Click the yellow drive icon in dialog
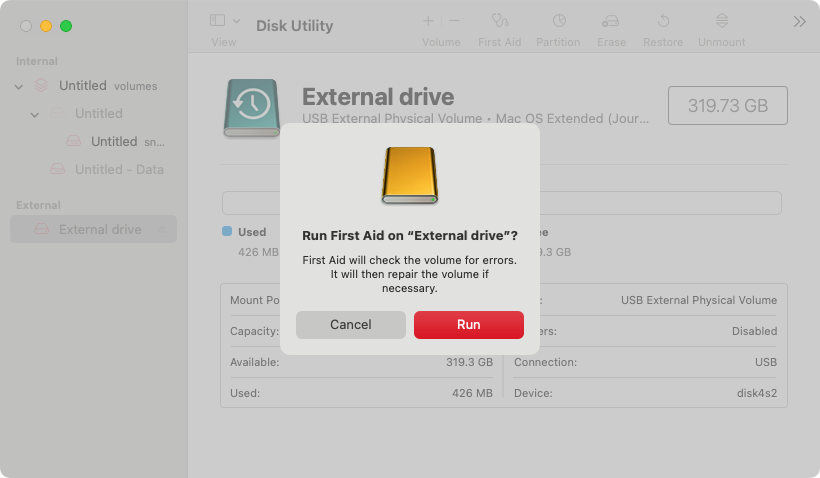Viewport: 820px width, 478px height. (410, 175)
